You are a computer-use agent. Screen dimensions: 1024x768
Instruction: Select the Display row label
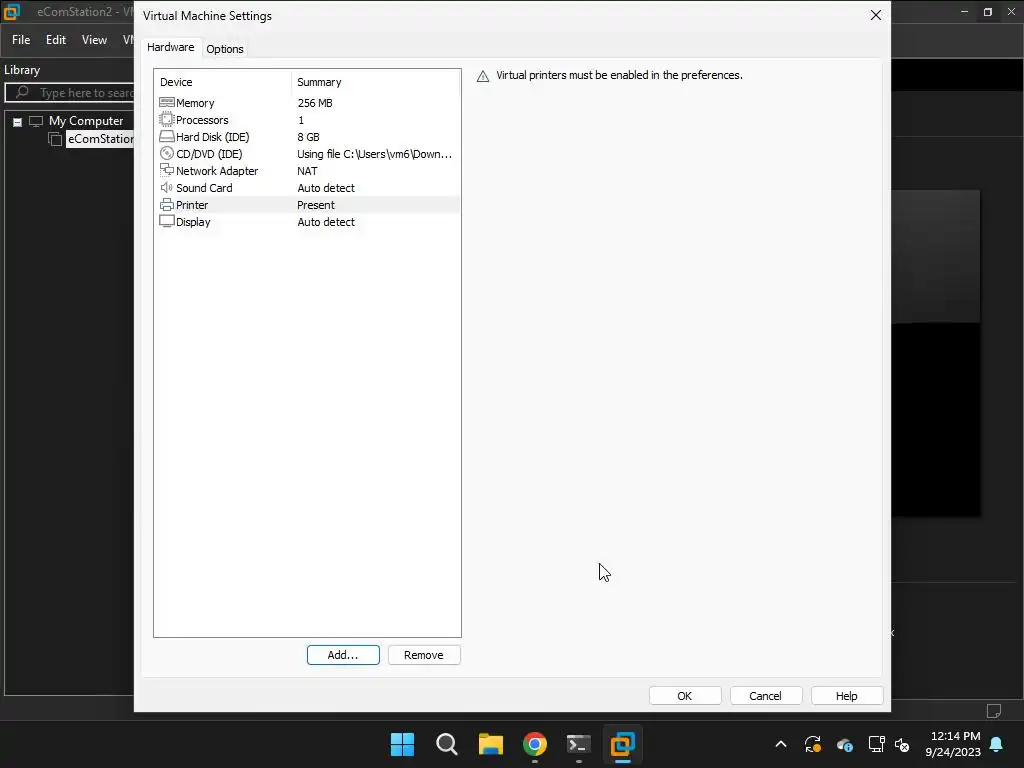coord(193,222)
